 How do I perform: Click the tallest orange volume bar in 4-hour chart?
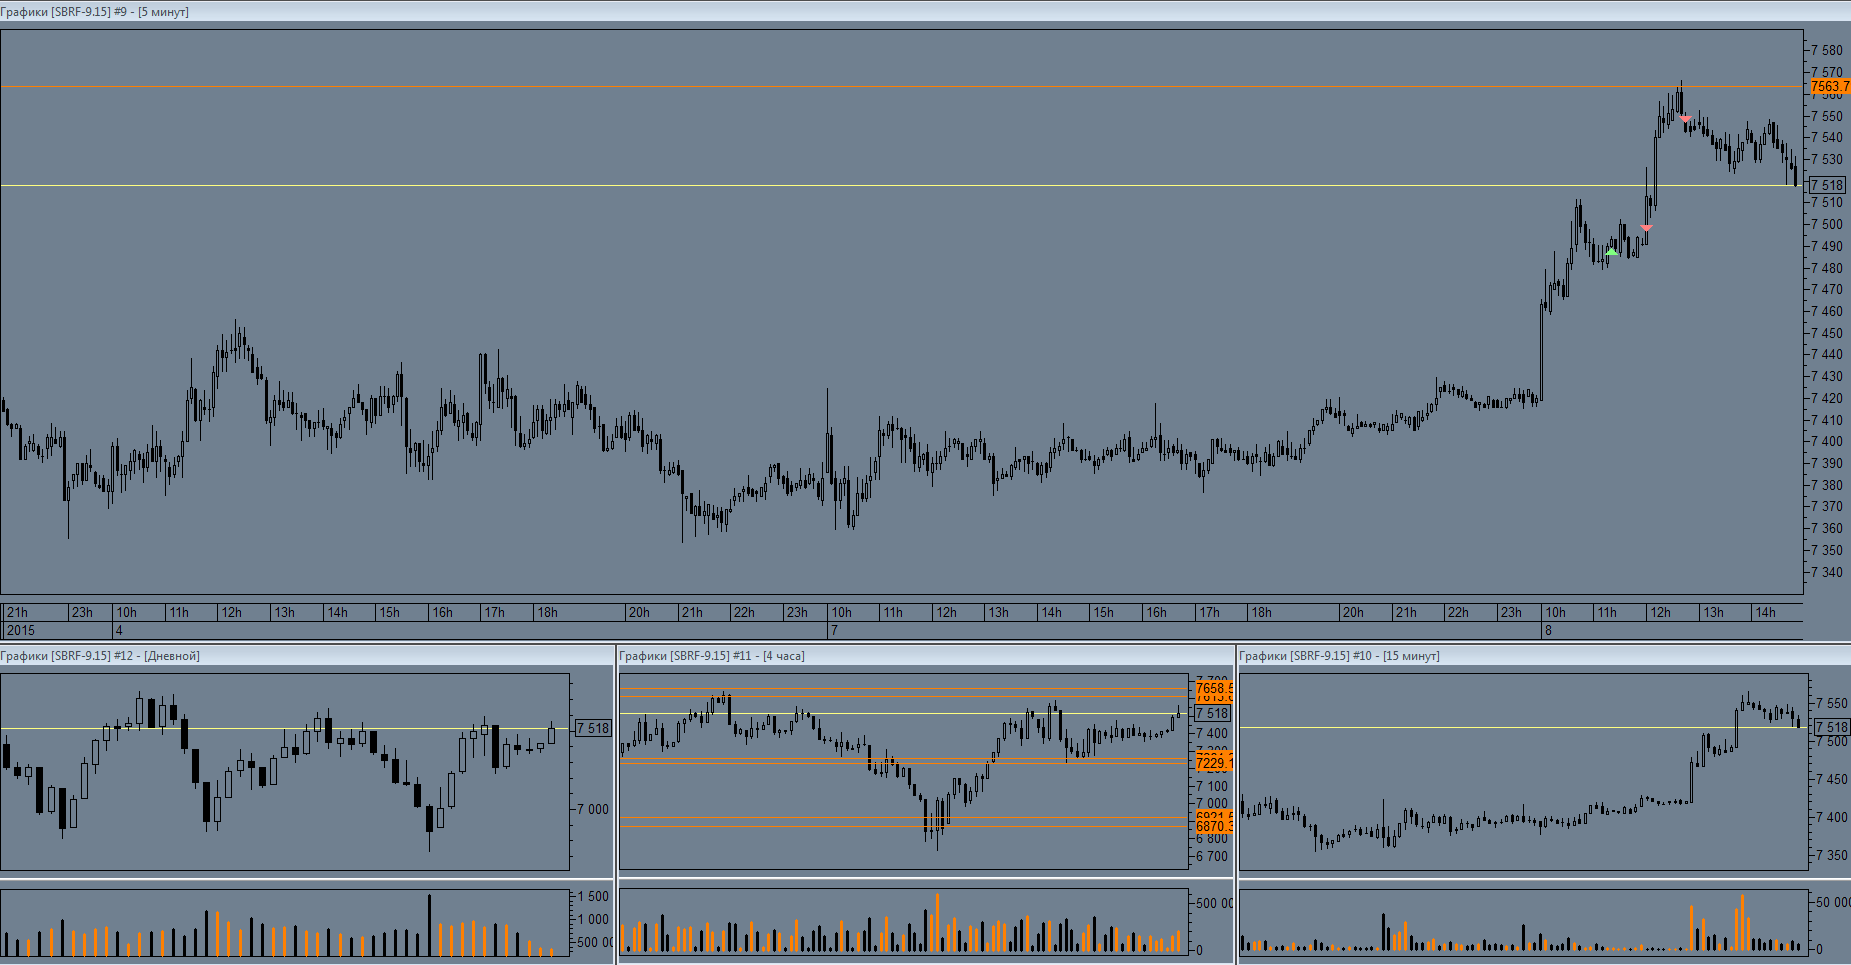click(937, 923)
